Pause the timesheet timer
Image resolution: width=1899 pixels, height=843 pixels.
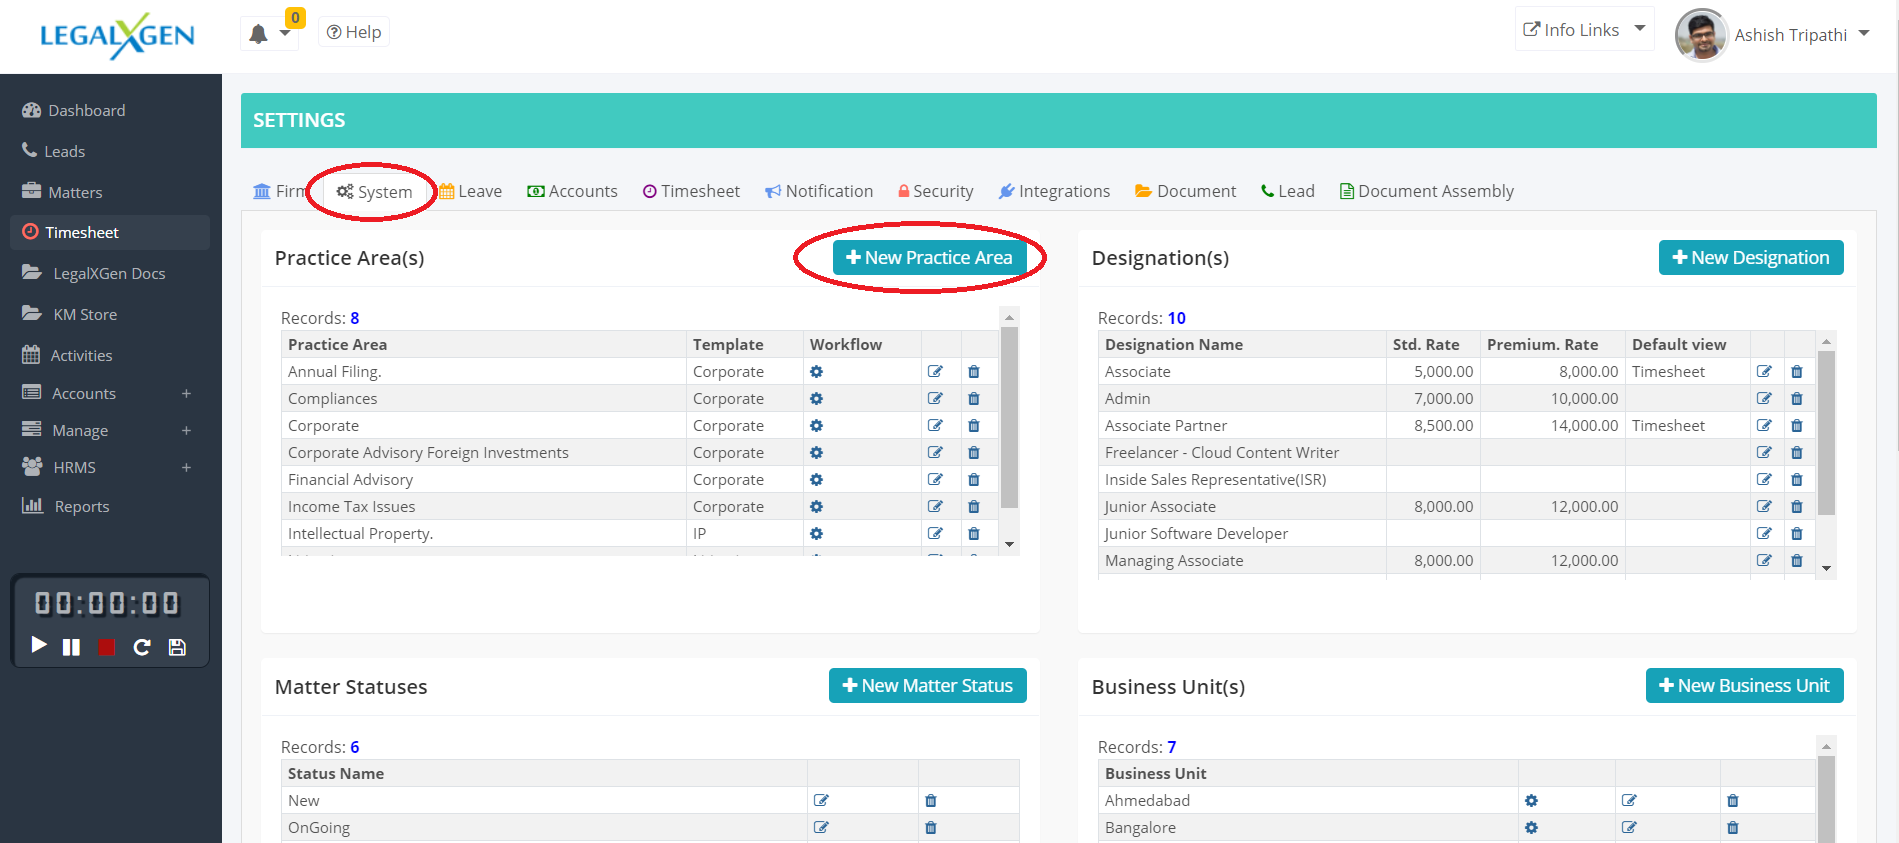(x=71, y=647)
